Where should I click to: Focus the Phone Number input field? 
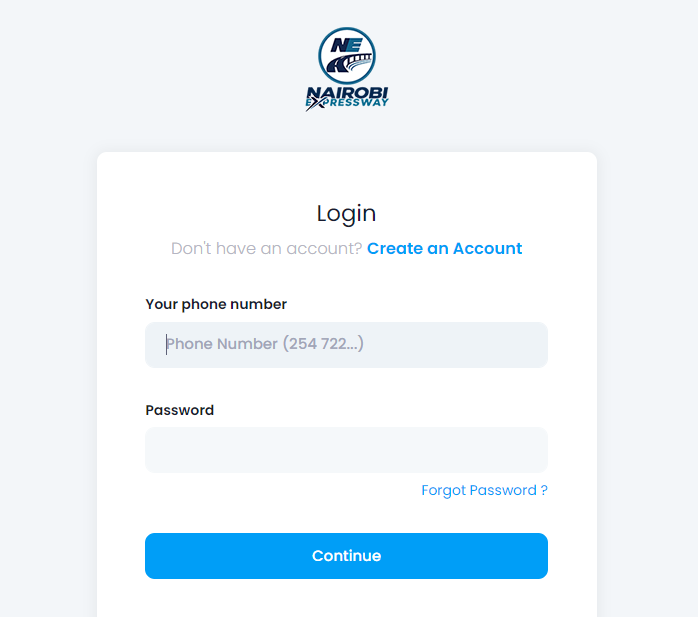[346, 345]
